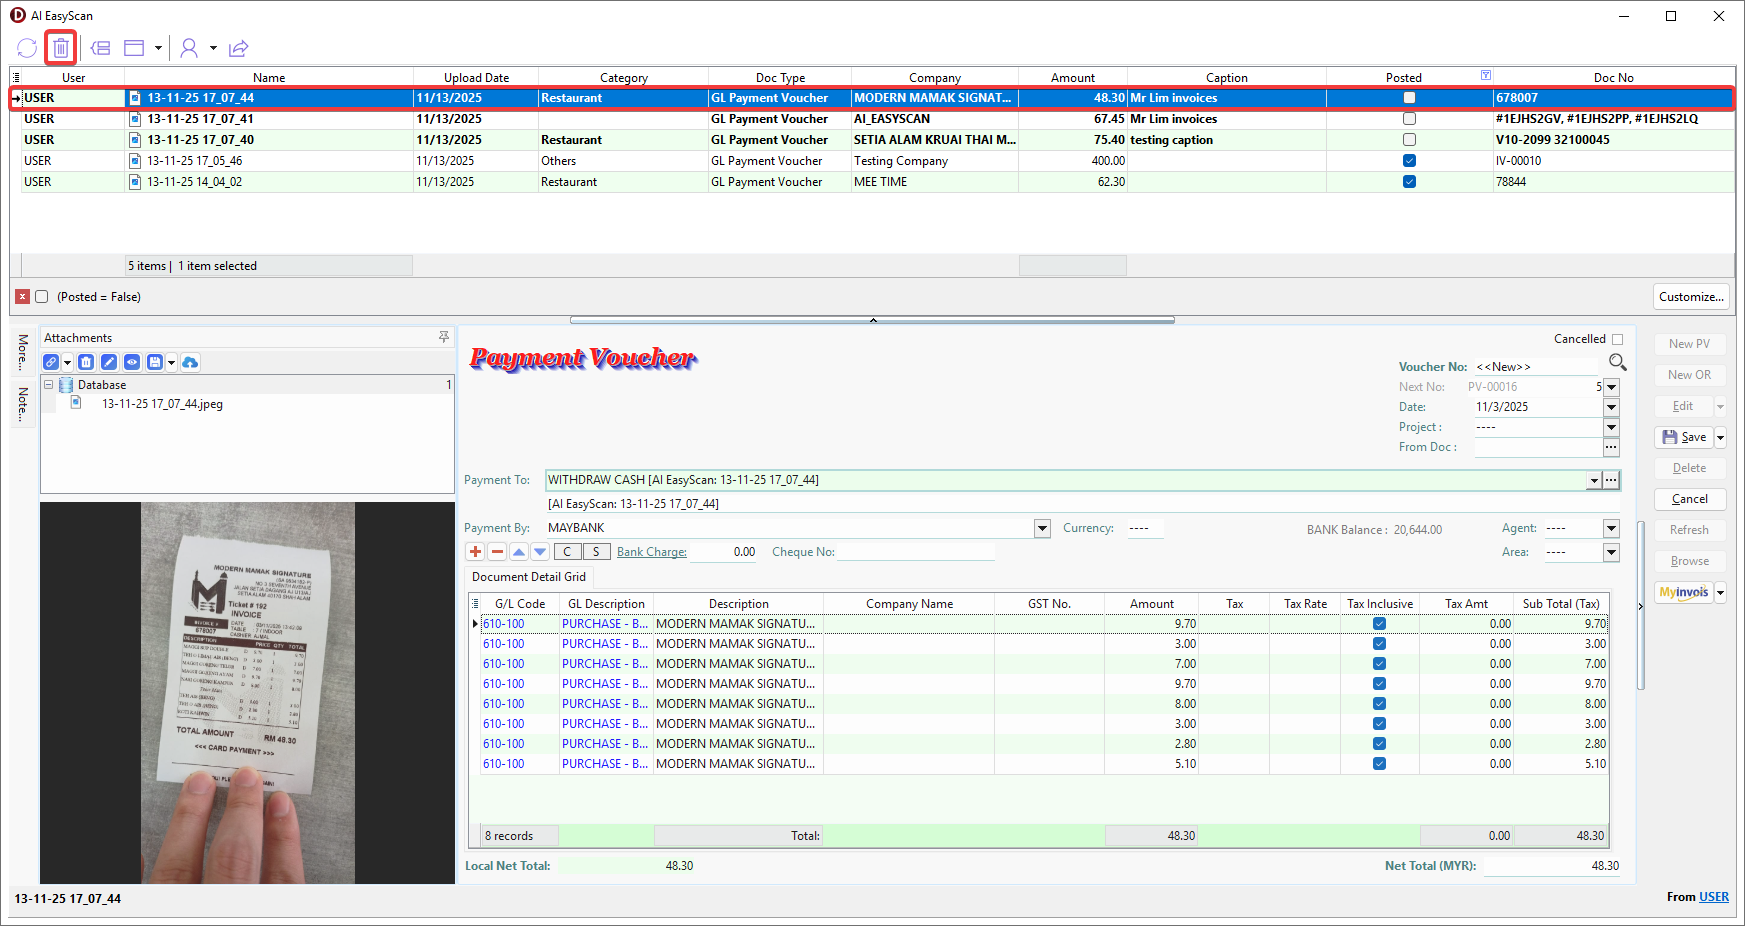Toggle Posted checkbox for SETIA ALAM row
Image resolution: width=1745 pixels, height=926 pixels.
pos(1409,140)
